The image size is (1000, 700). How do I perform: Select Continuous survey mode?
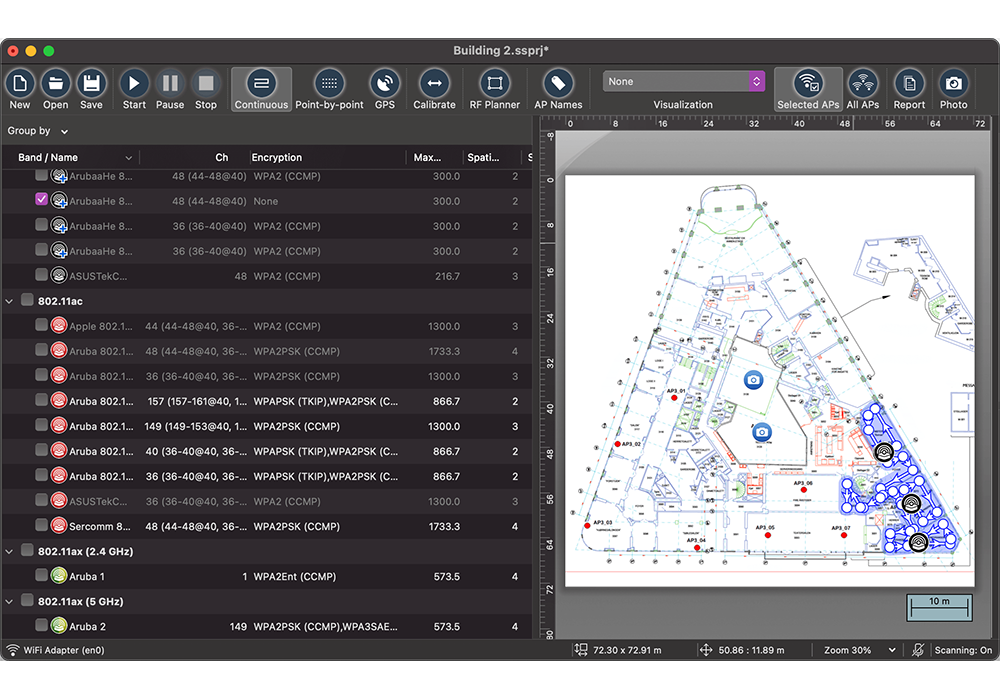261,89
